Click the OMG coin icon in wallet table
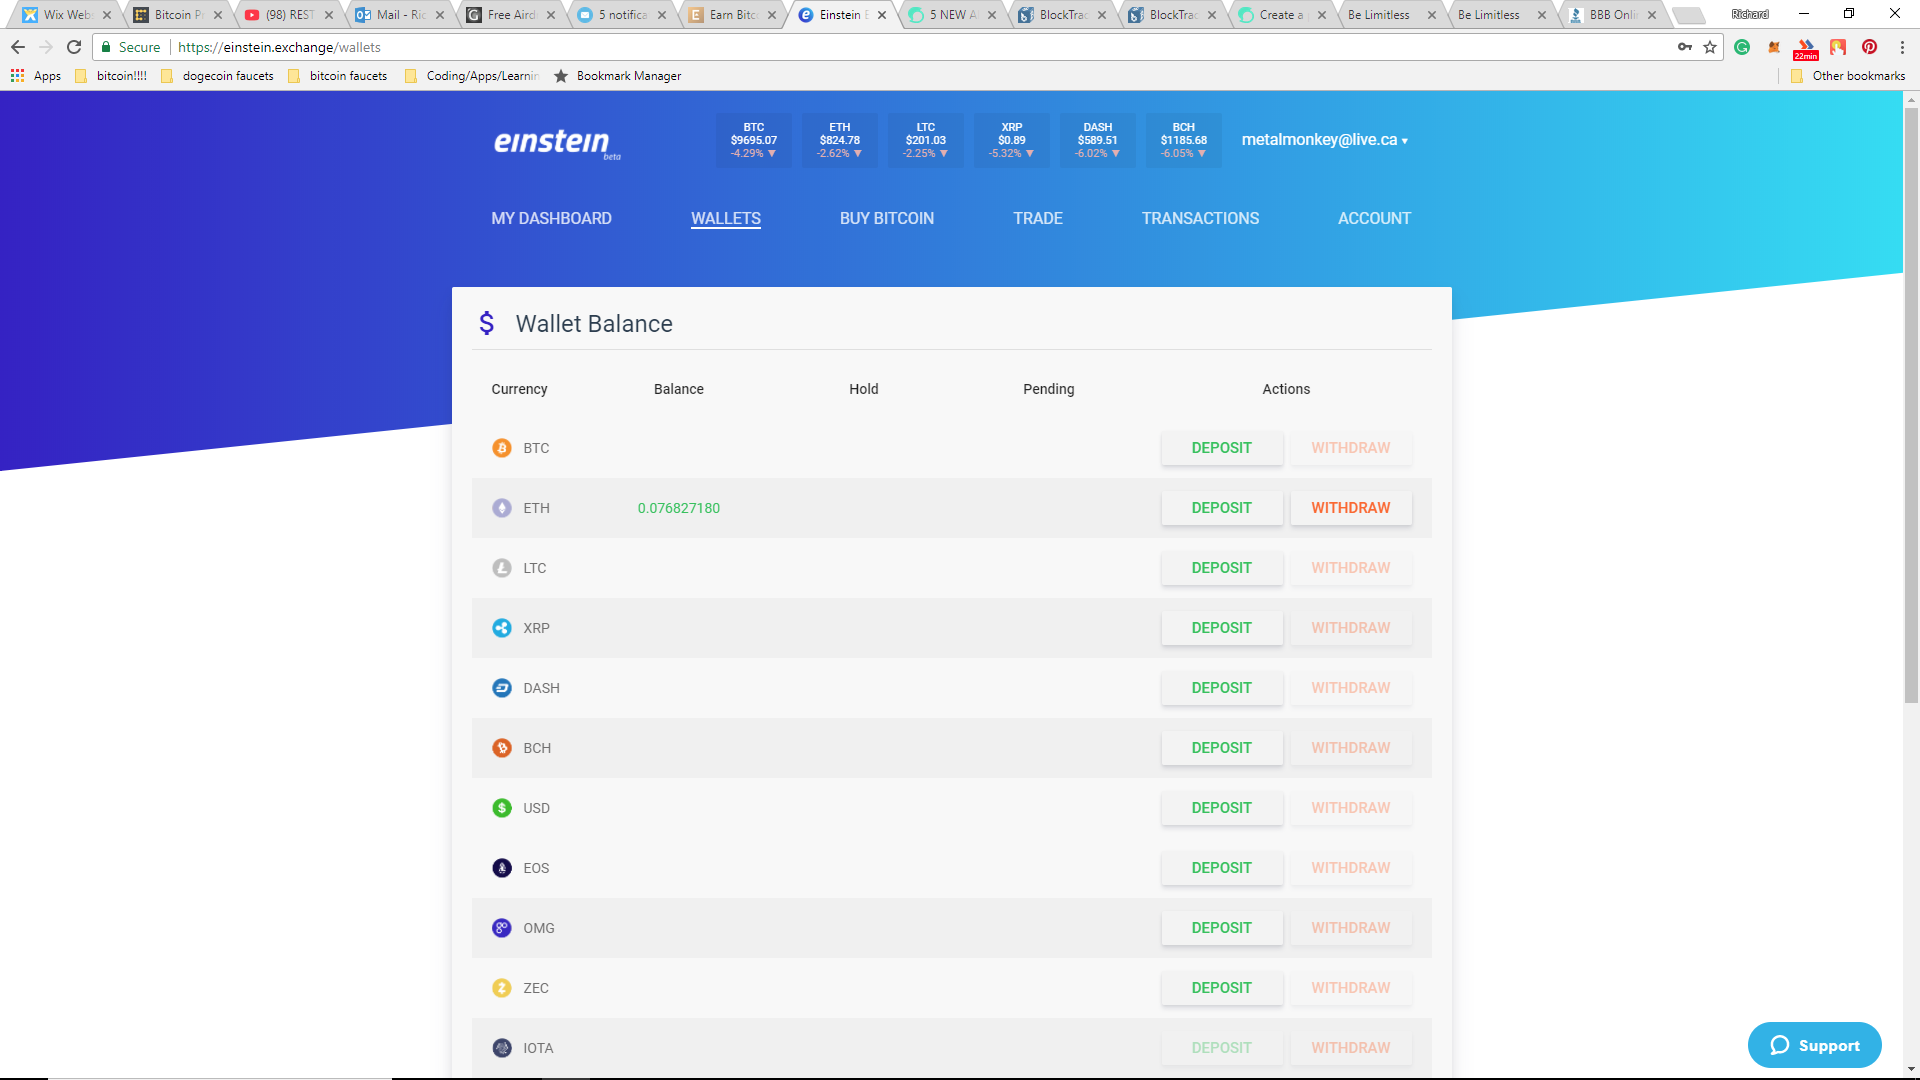This screenshot has width=1920, height=1080. (x=502, y=928)
